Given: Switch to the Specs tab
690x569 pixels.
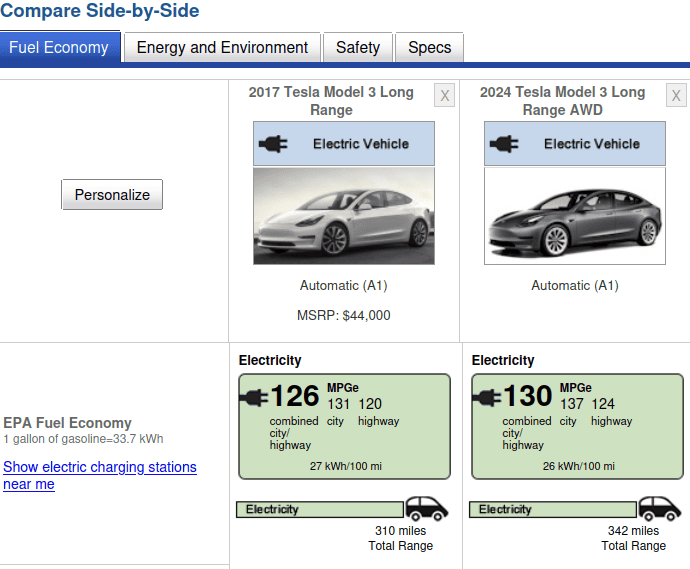Looking at the screenshot, I should pos(429,47).
